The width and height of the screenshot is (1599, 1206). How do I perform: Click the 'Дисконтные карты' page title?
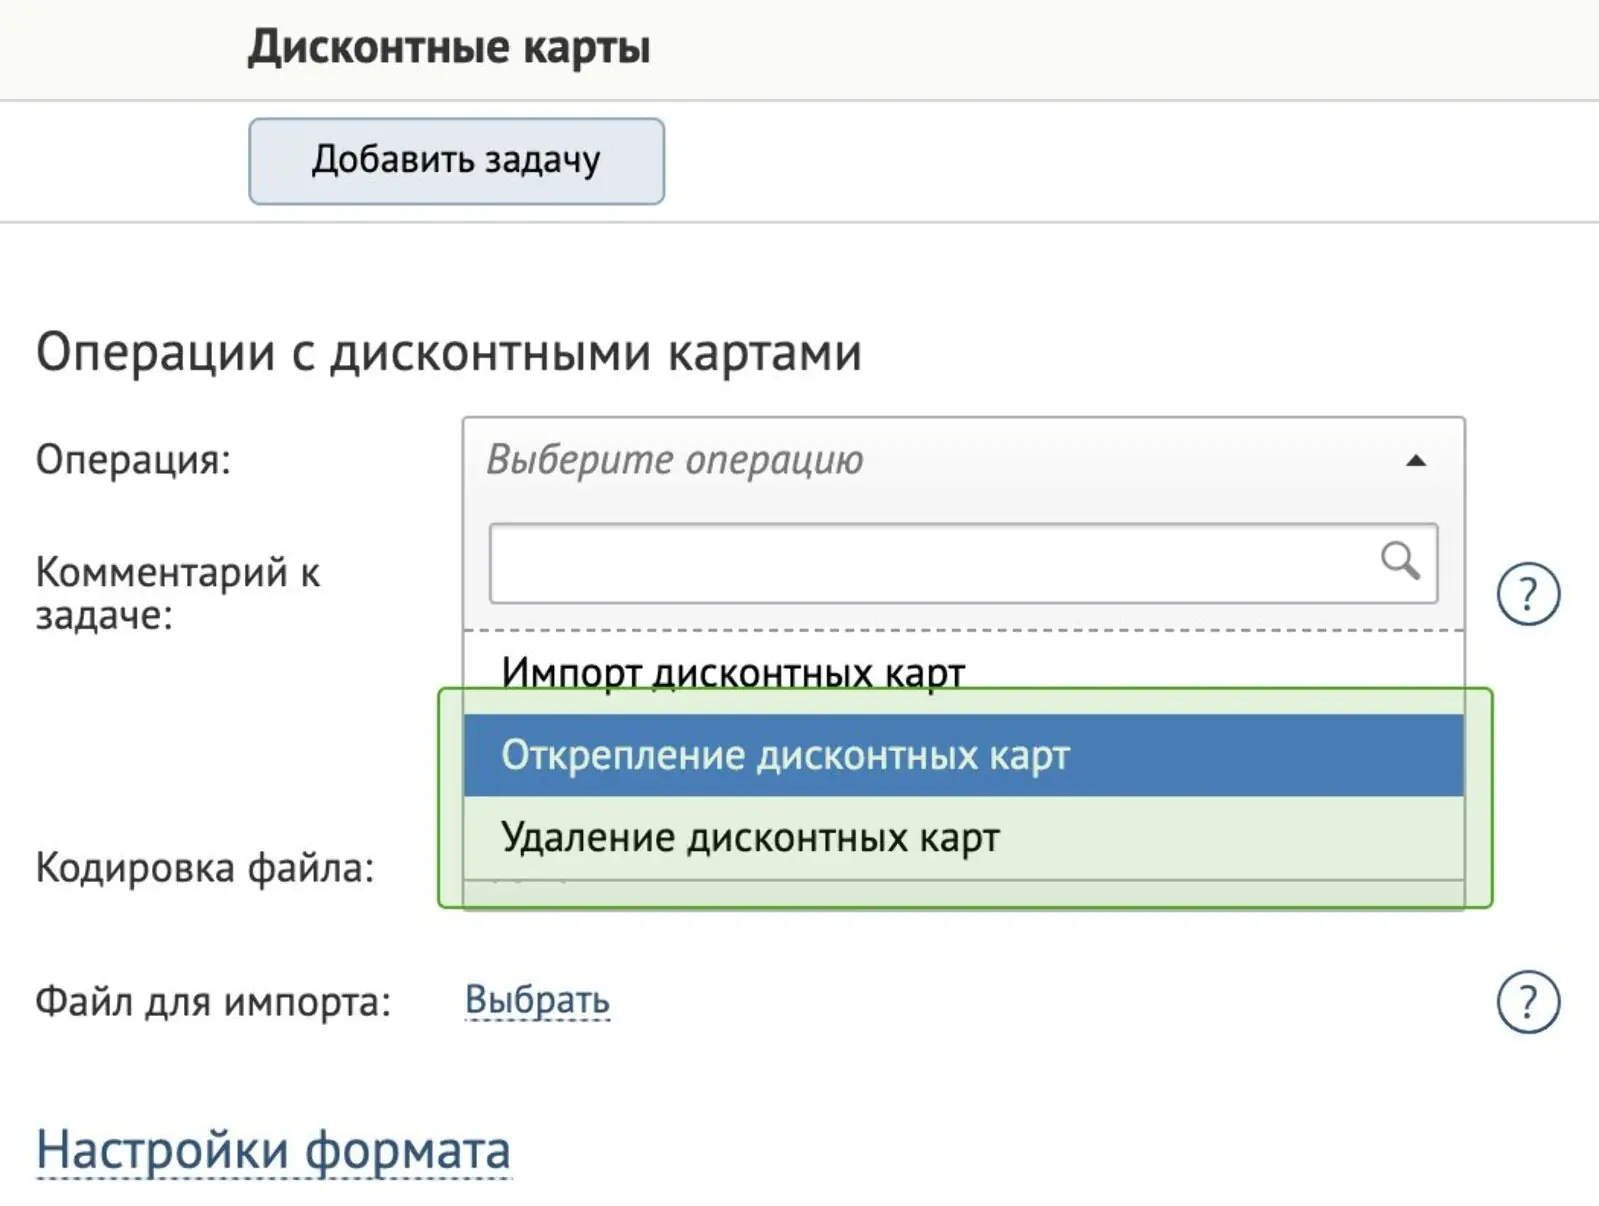pos(449,47)
